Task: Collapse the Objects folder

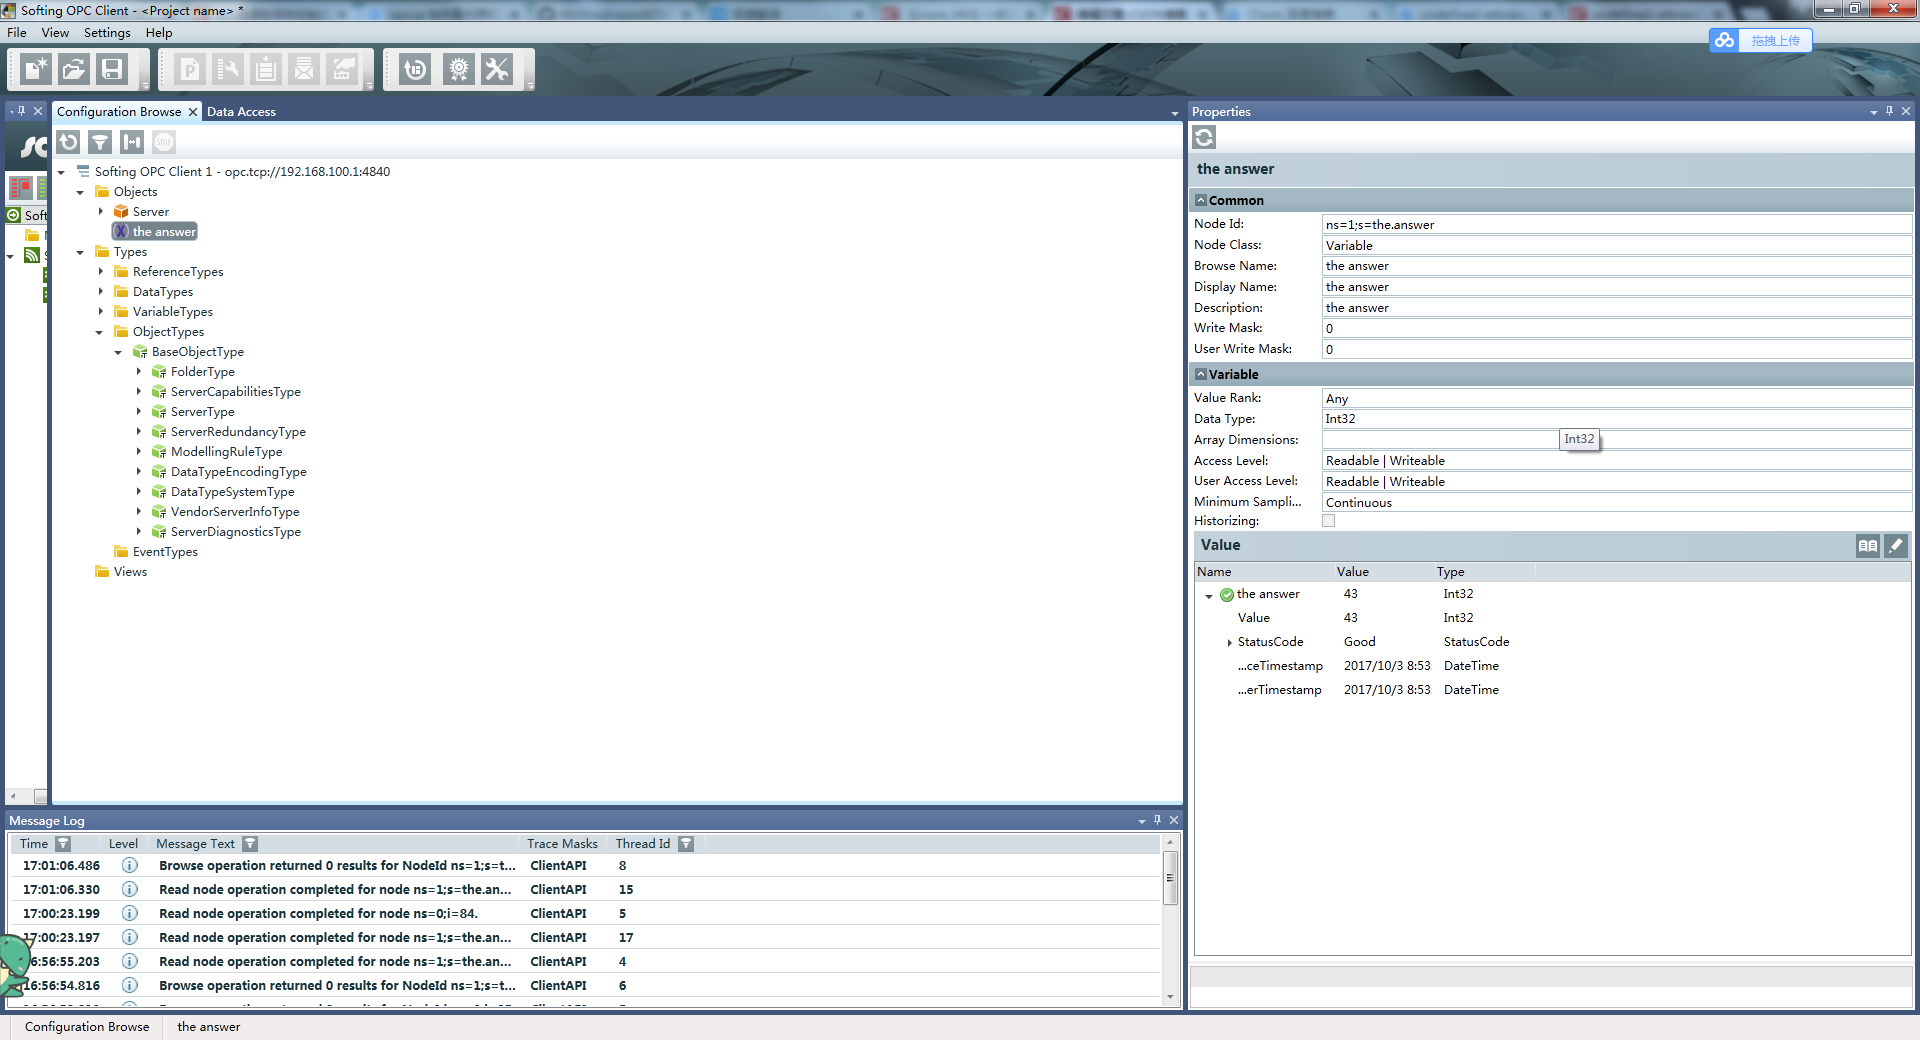Action: click(81, 192)
